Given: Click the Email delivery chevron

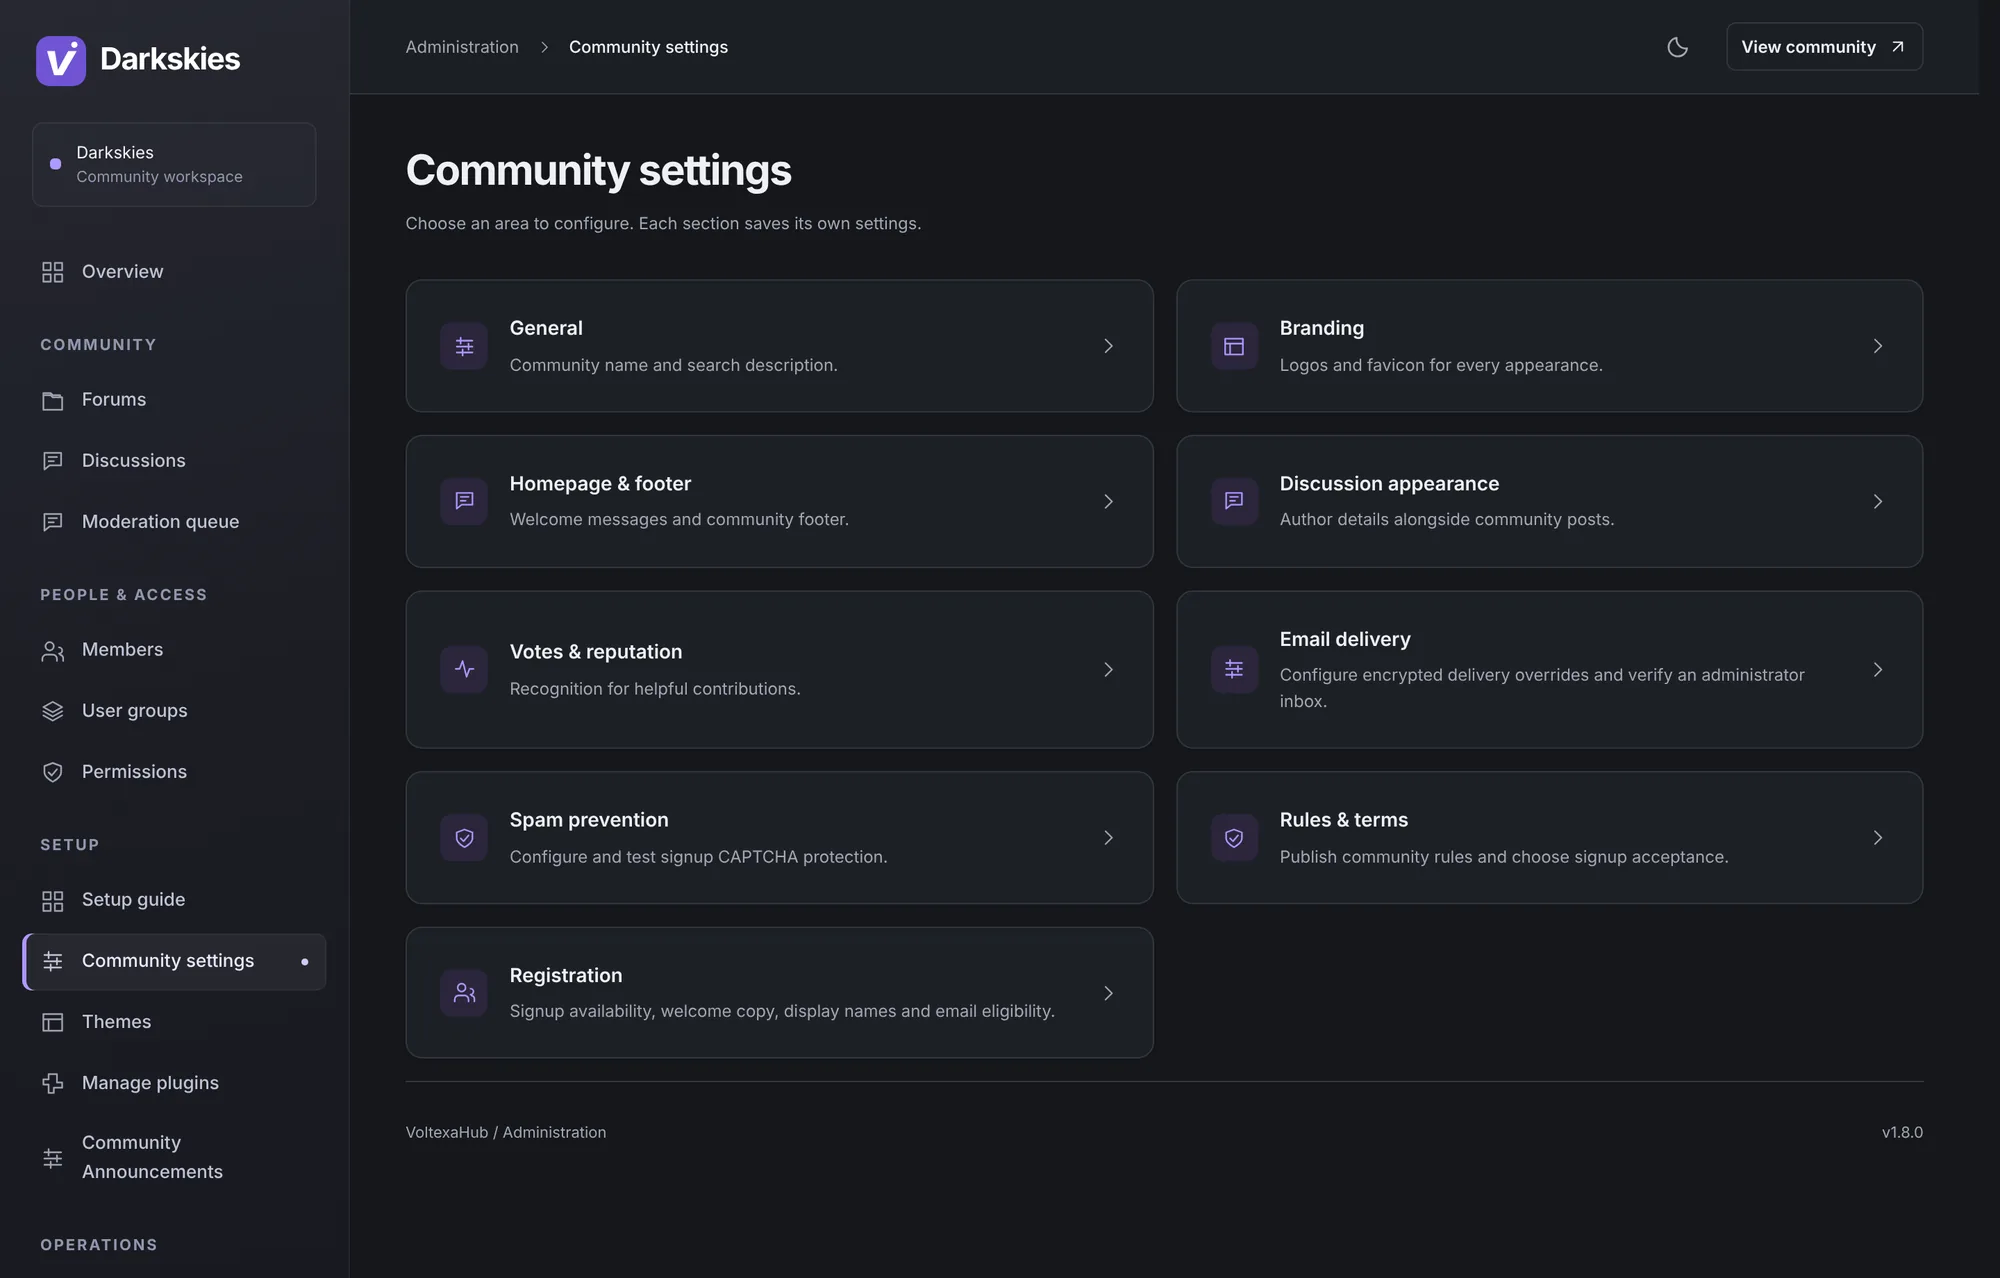Looking at the screenshot, I should [1878, 669].
